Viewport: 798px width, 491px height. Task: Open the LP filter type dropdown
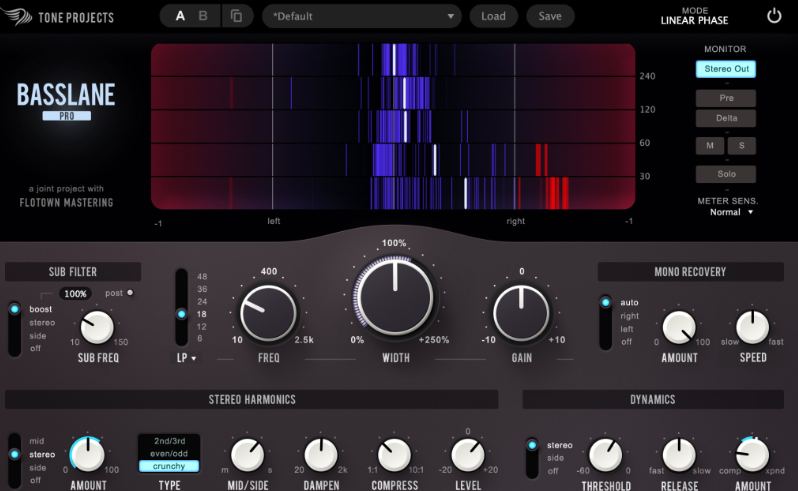click(186, 358)
